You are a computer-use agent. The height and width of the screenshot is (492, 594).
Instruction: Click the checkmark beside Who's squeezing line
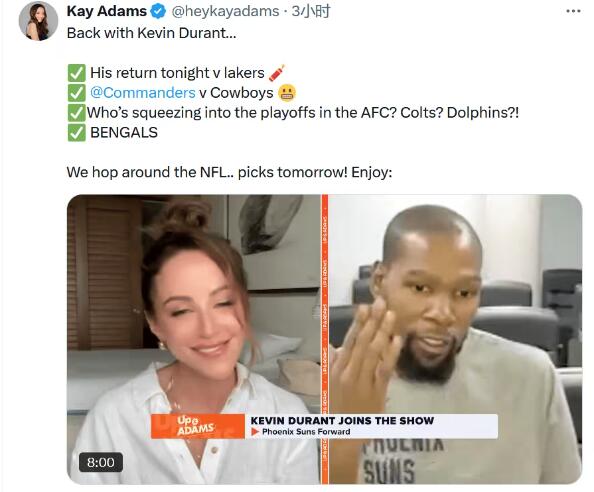pyautogui.click(x=77, y=112)
